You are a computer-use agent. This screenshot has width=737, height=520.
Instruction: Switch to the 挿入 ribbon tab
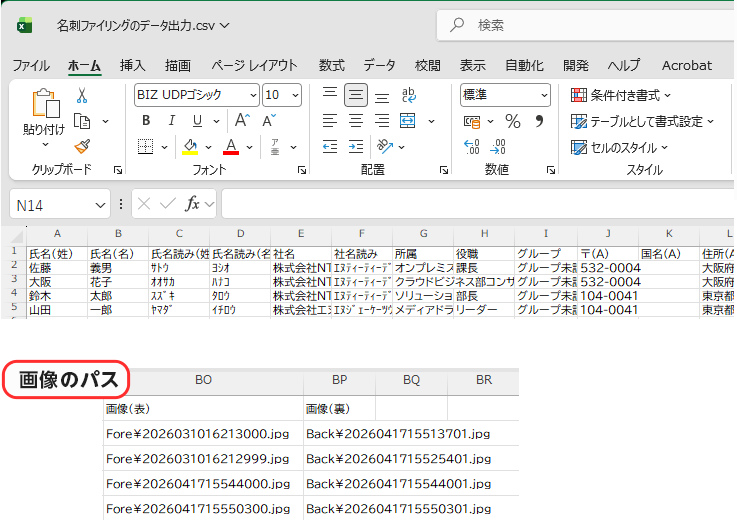[132, 65]
